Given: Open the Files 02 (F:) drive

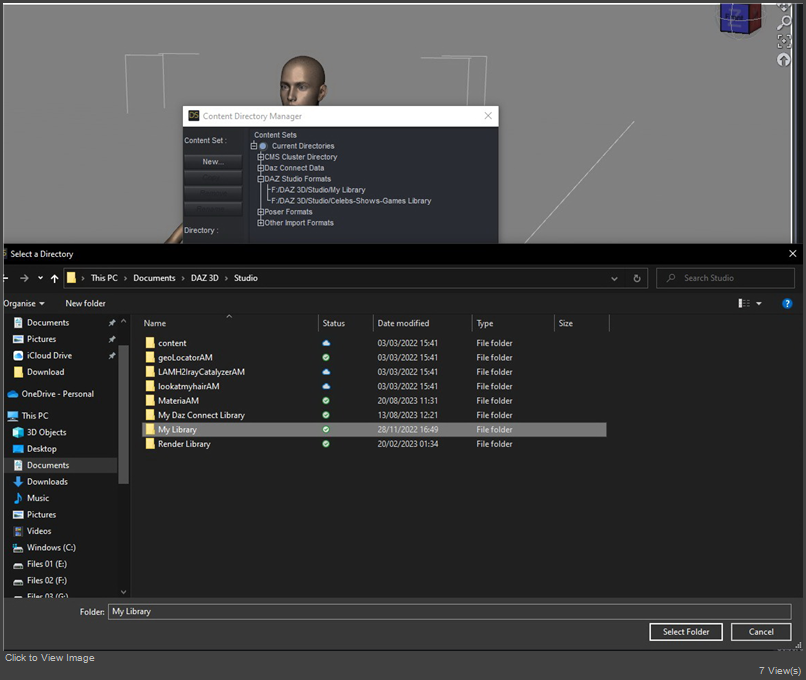Looking at the screenshot, I should (x=47, y=580).
